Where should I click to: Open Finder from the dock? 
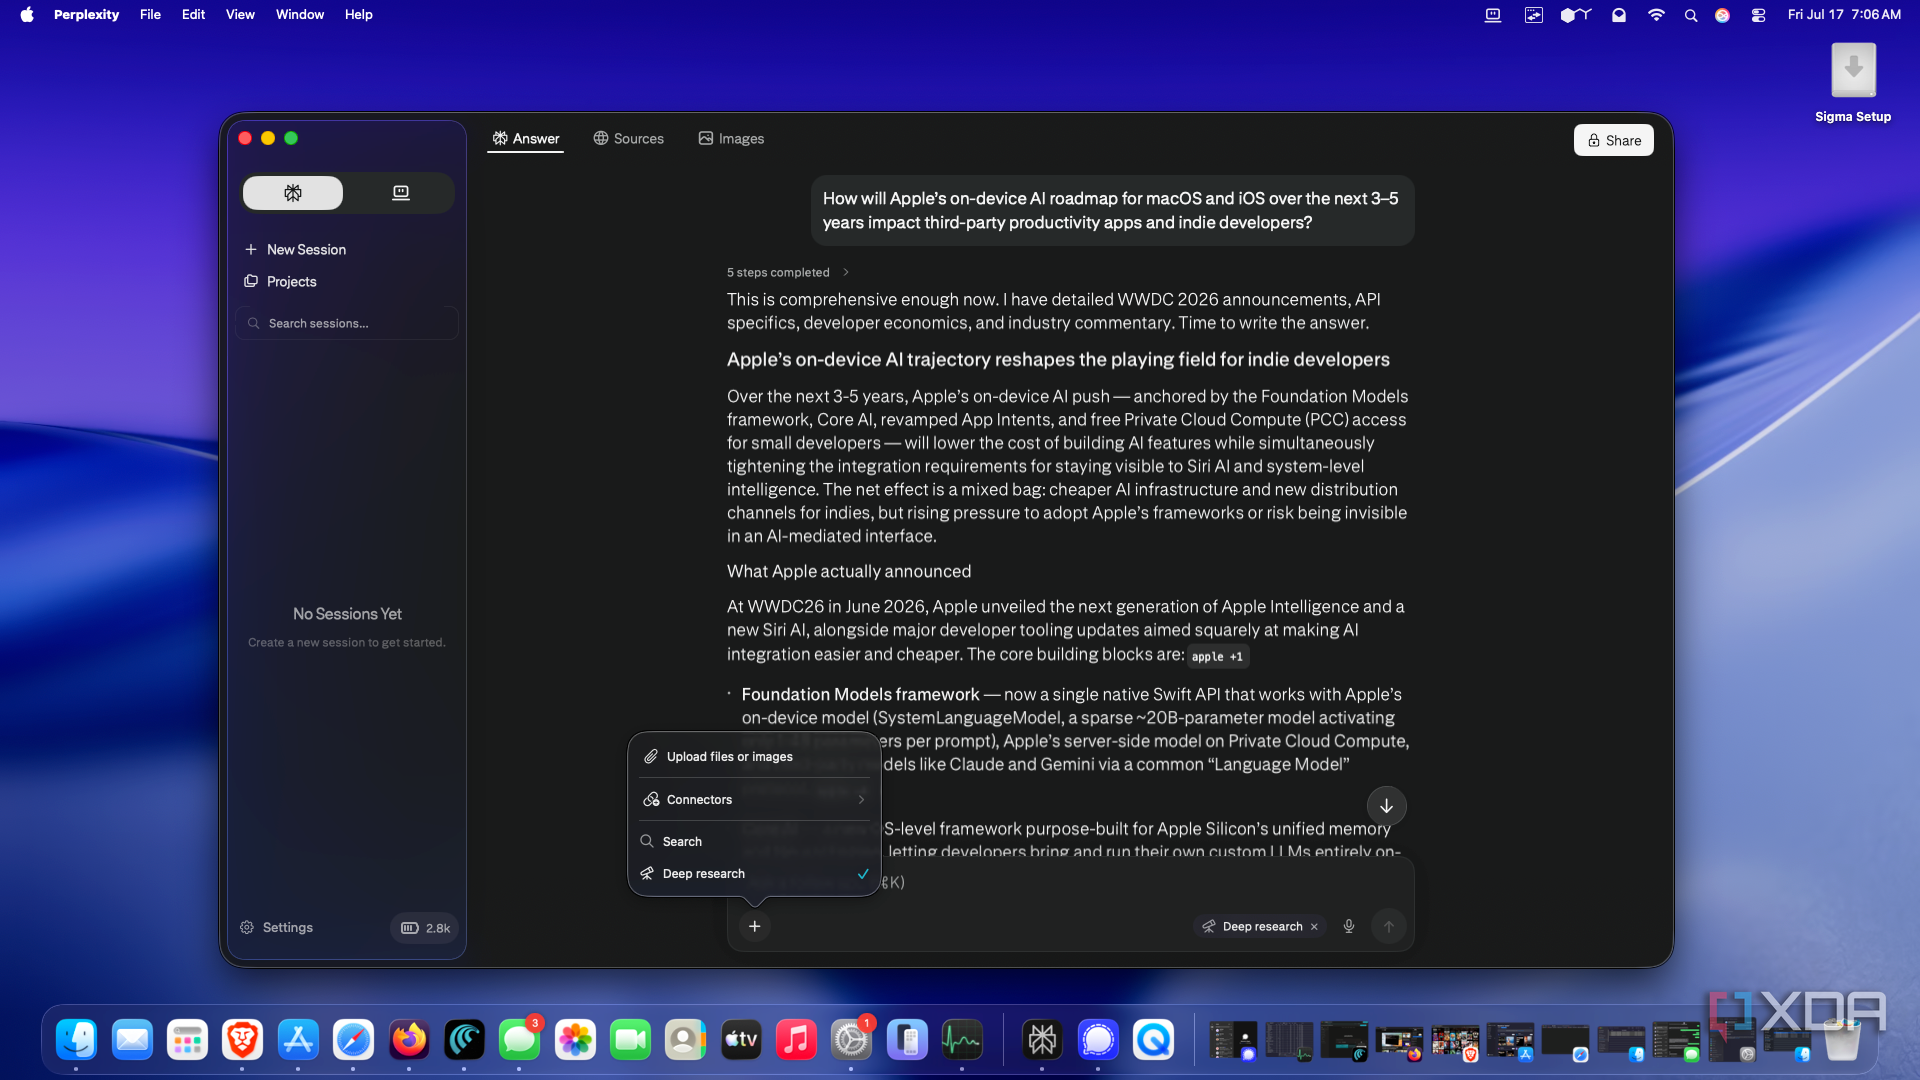tap(77, 1041)
